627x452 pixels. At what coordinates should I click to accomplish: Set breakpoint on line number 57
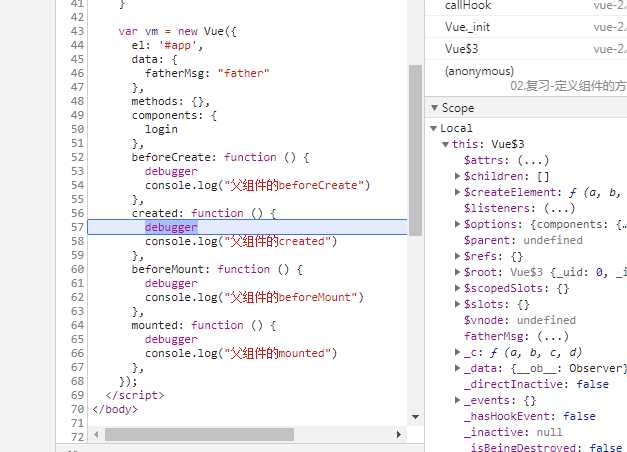pyautogui.click(x=78, y=227)
